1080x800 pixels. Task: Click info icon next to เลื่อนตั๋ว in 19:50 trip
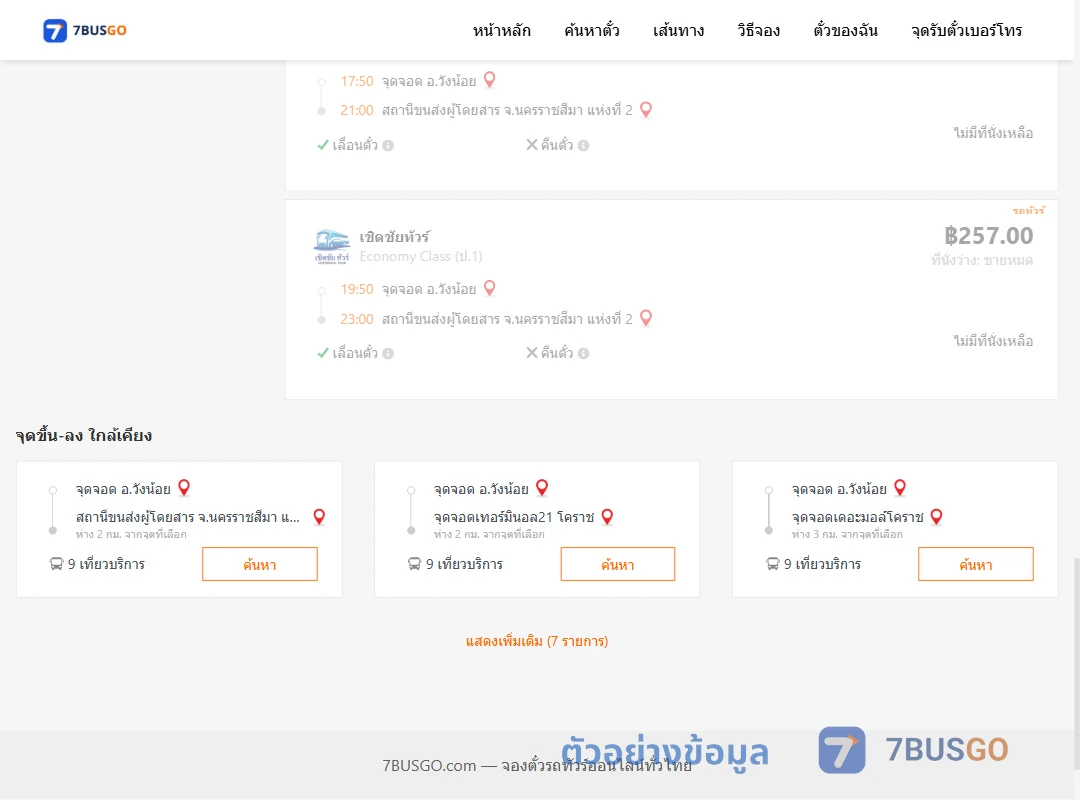[x=388, y=353]
